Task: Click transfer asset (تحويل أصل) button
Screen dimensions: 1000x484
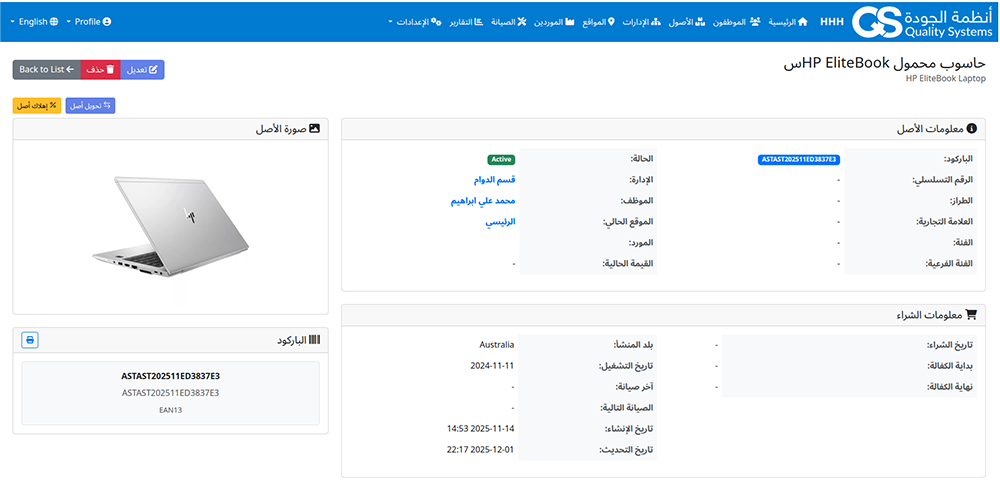Action: (x=90, y=105)
